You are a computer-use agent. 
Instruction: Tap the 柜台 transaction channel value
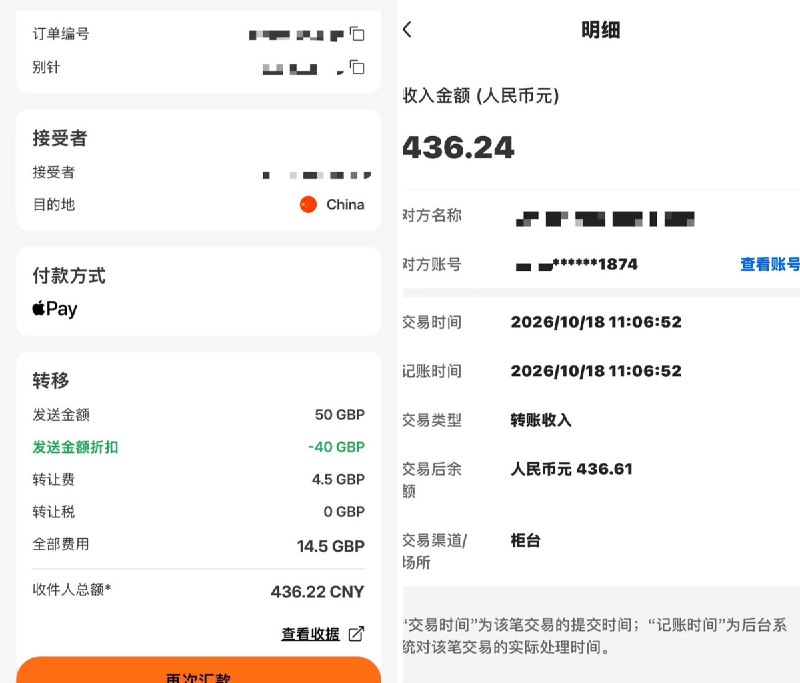tap(526, 540)
